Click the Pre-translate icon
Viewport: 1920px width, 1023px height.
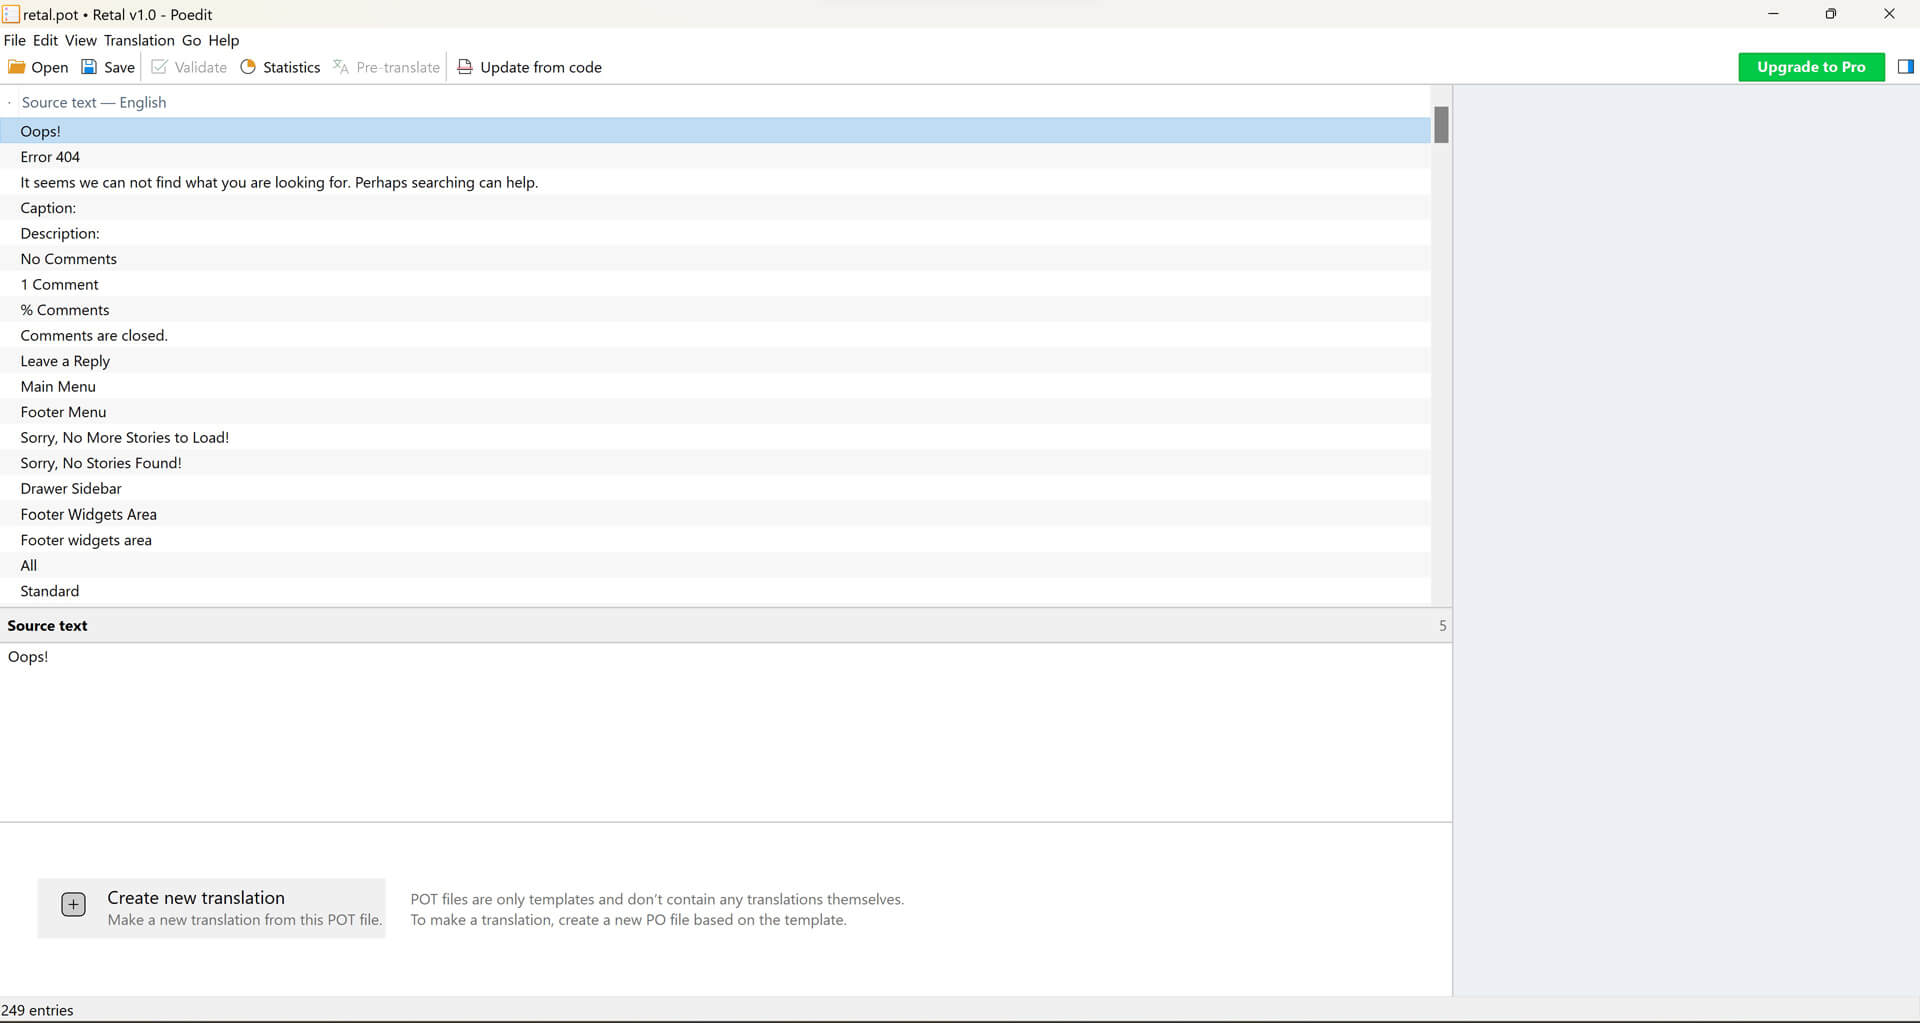click(x=341, y=67)
